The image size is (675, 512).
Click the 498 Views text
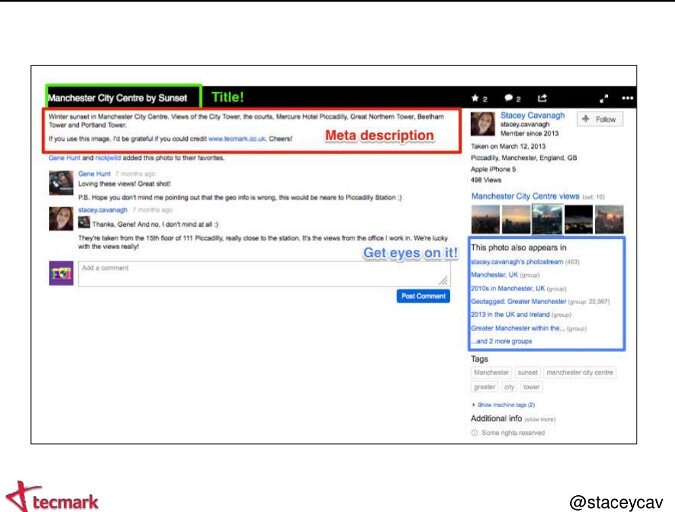pyautogui.click(x=486, y=180)
